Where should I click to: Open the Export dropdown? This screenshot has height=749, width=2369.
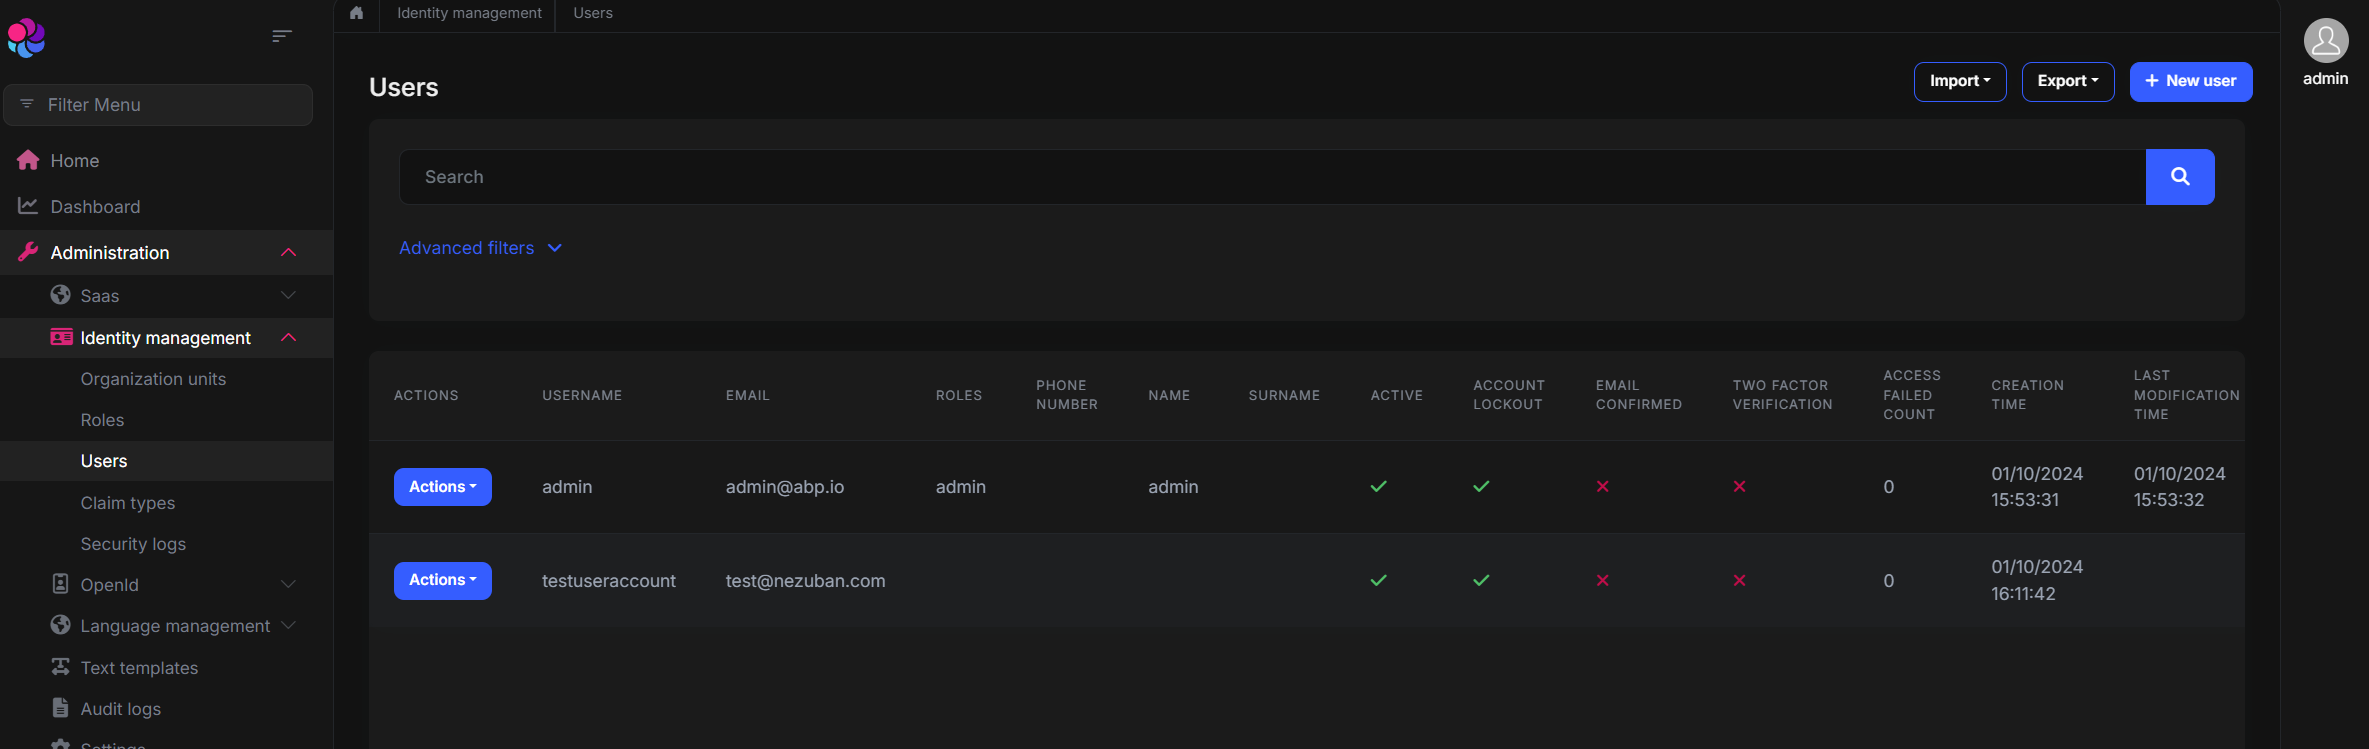coord(2067,82)
